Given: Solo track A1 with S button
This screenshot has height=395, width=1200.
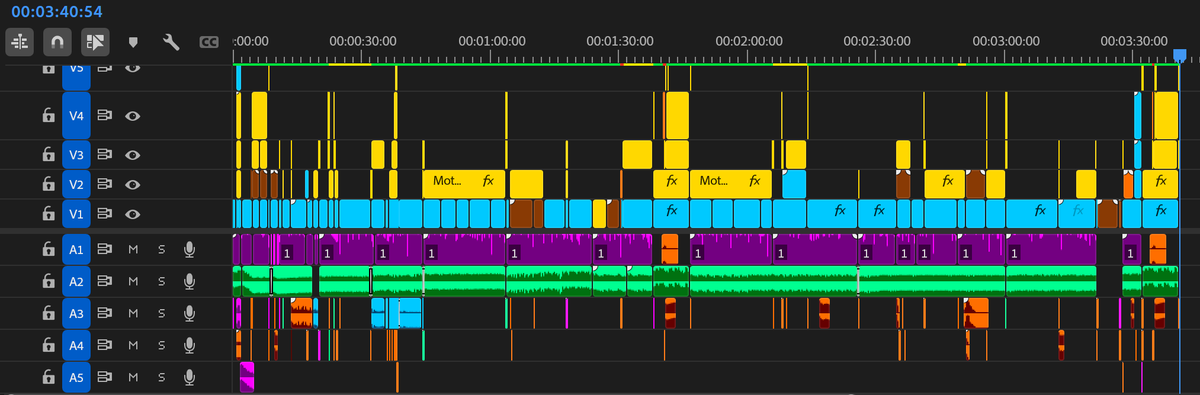Looking at the screenshot, I should 161,251.
